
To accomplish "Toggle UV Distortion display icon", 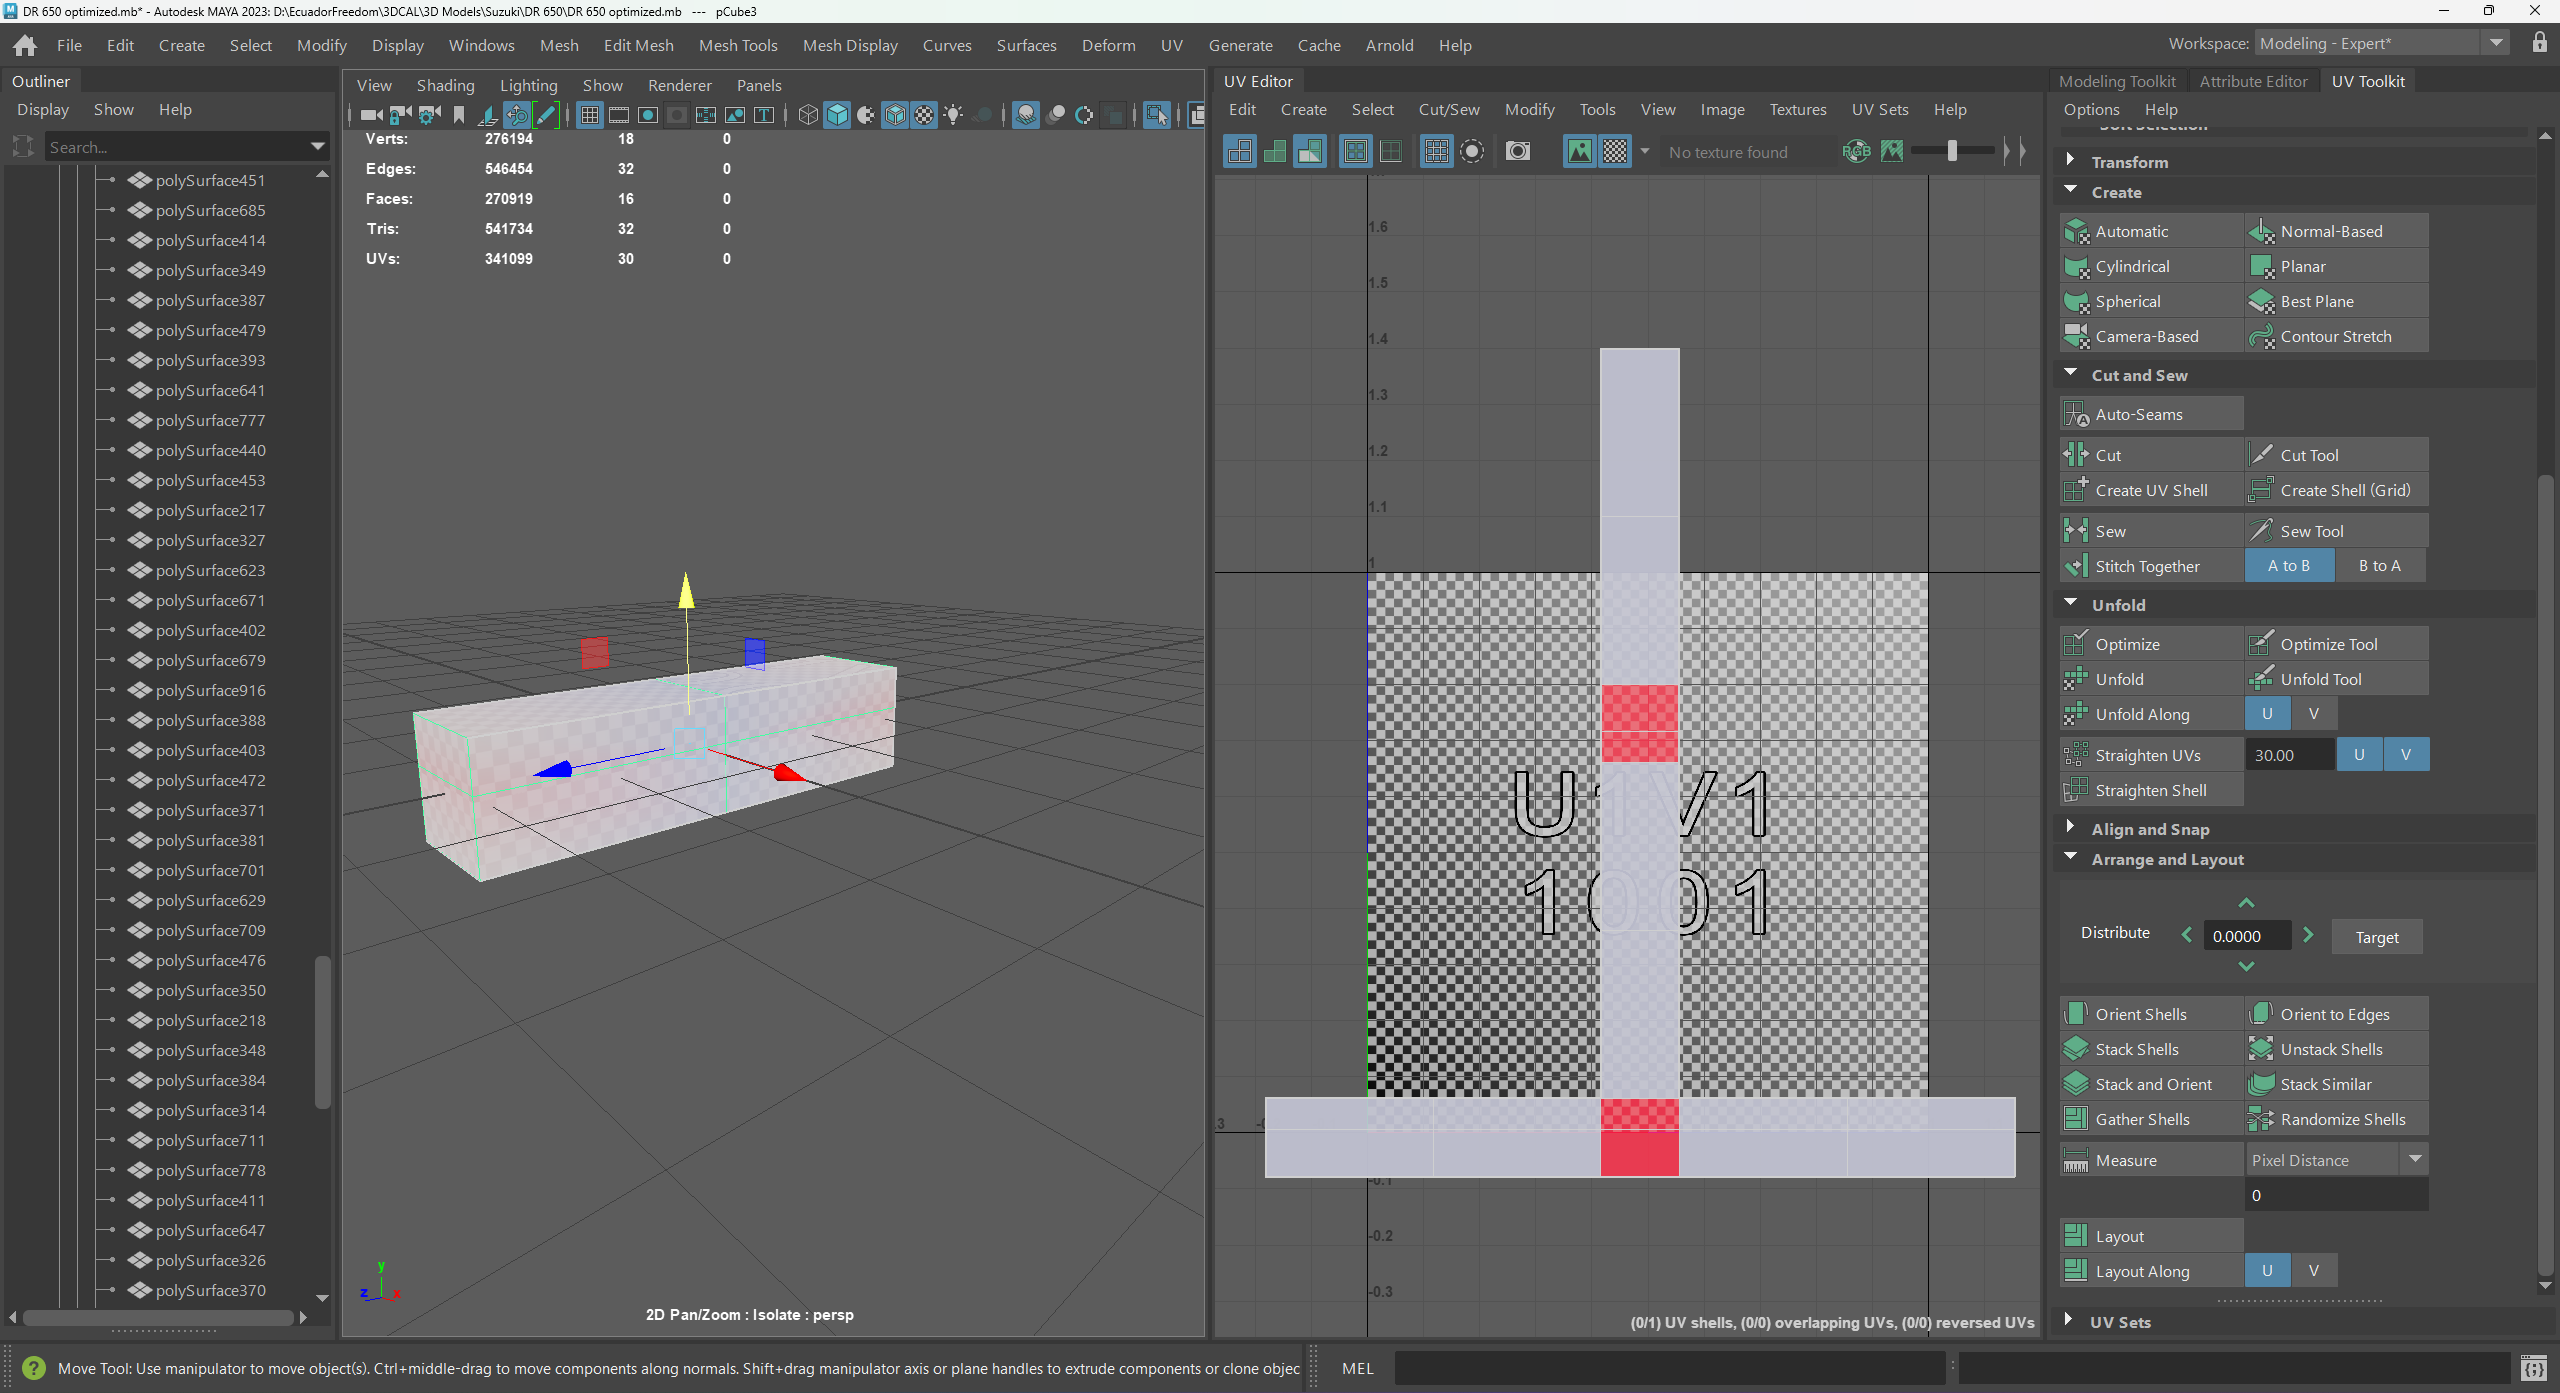I will (1310, 151).
